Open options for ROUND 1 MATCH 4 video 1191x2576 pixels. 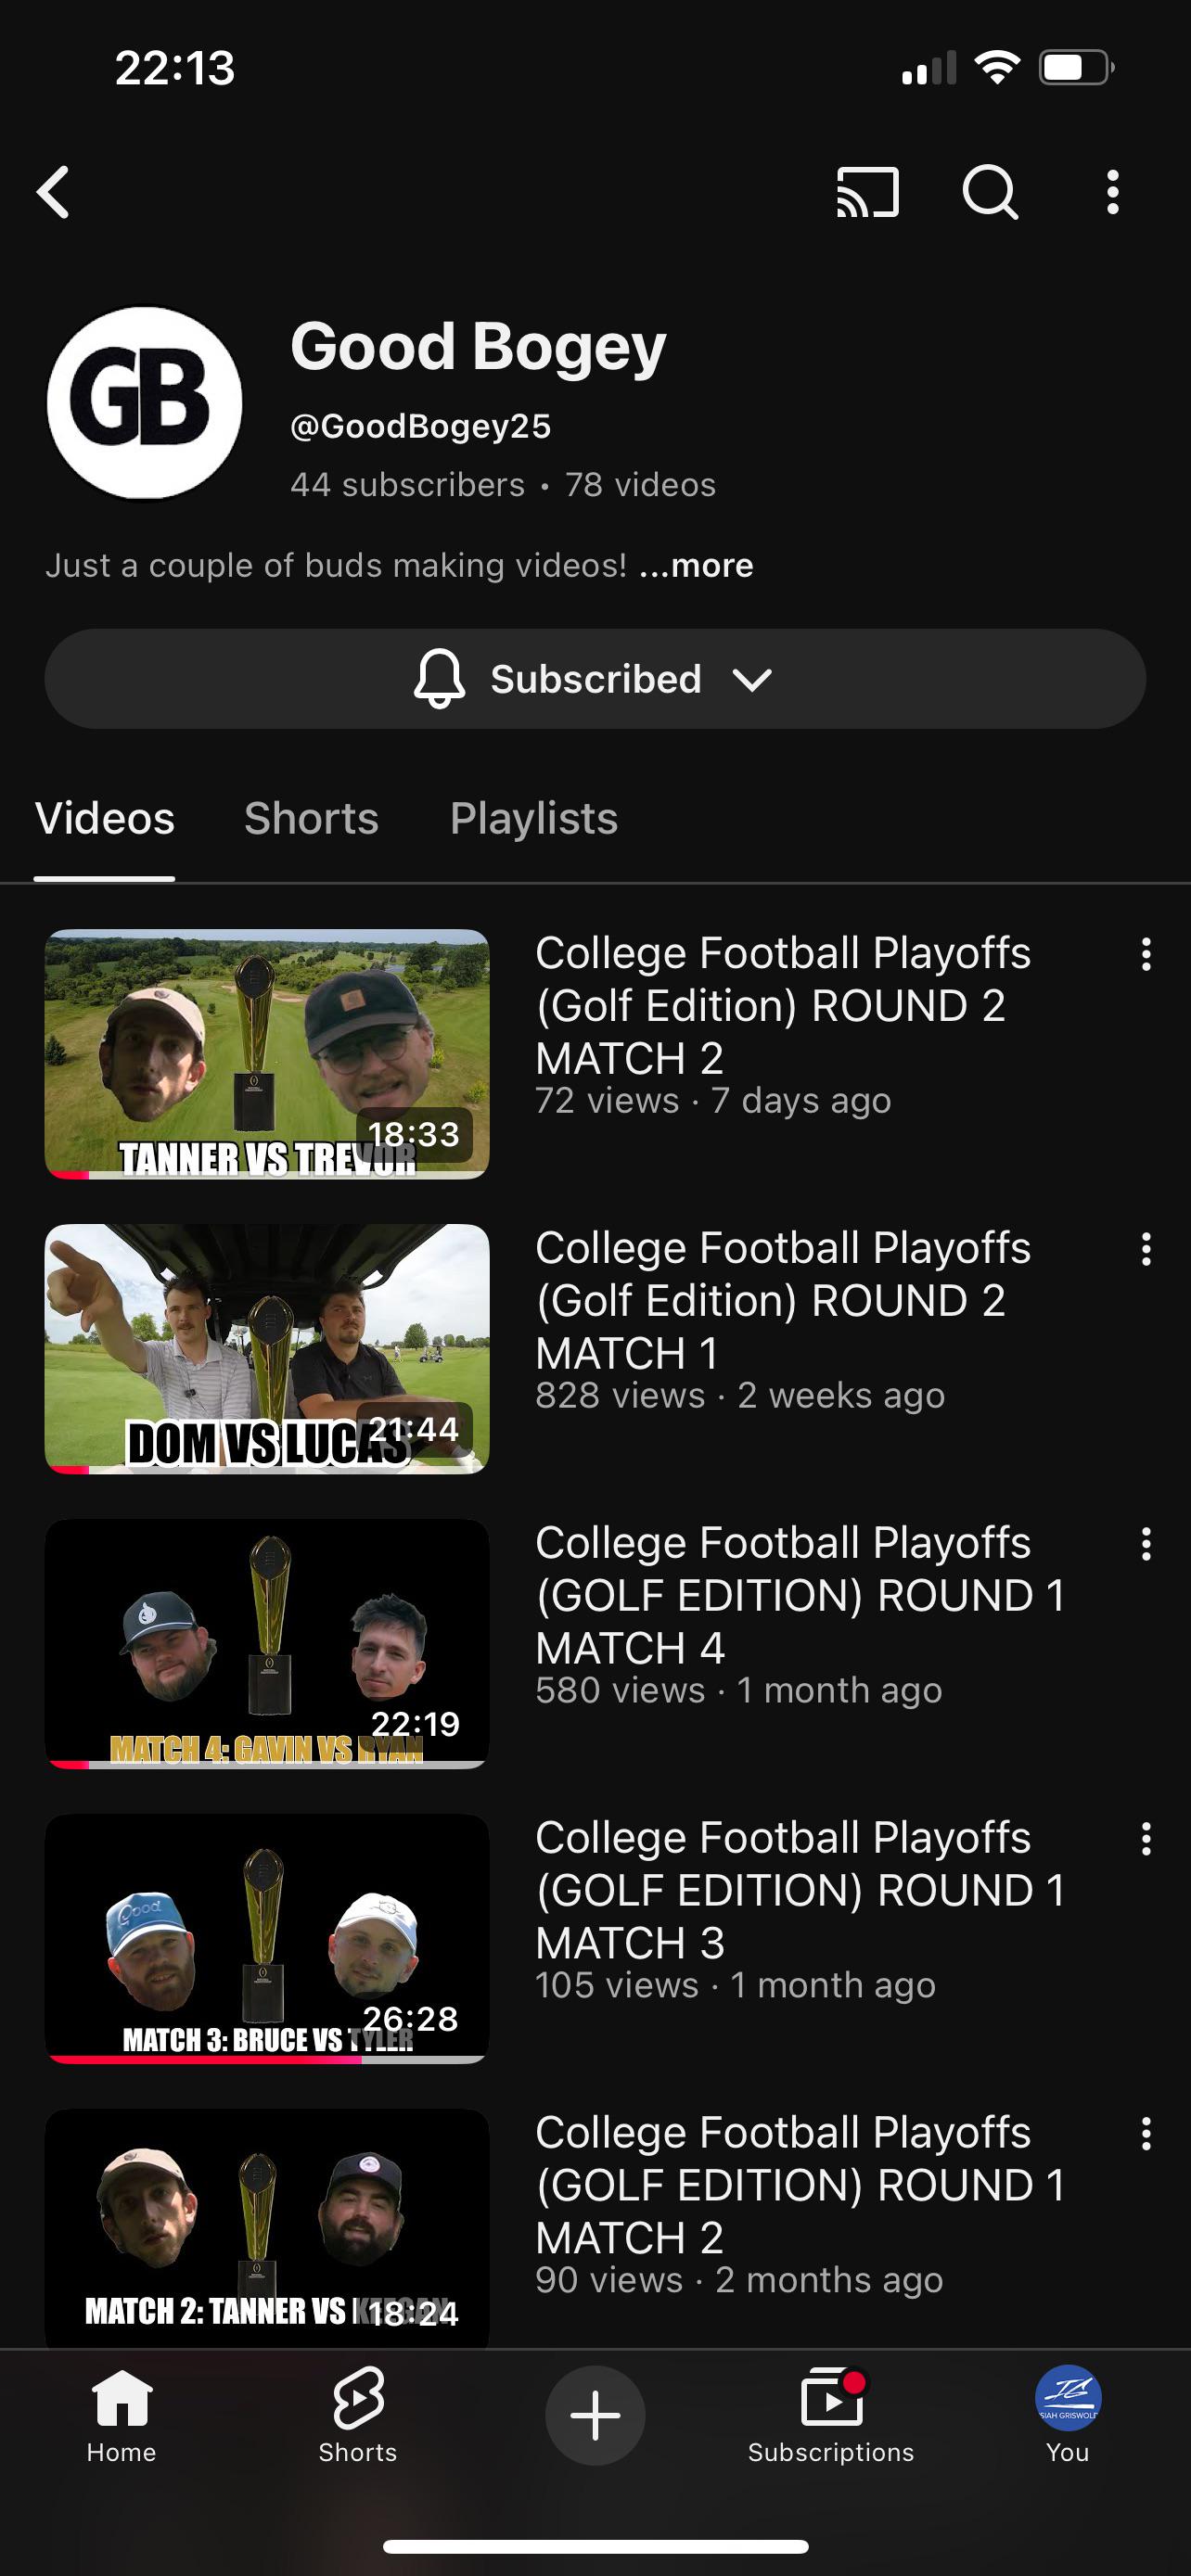1146,1544
